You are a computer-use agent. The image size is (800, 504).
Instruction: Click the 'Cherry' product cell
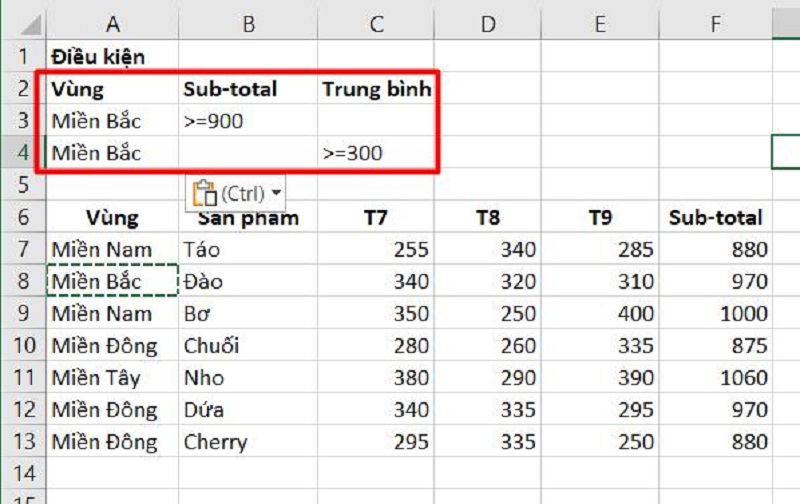pyautogui.click(x=248, y=442)
